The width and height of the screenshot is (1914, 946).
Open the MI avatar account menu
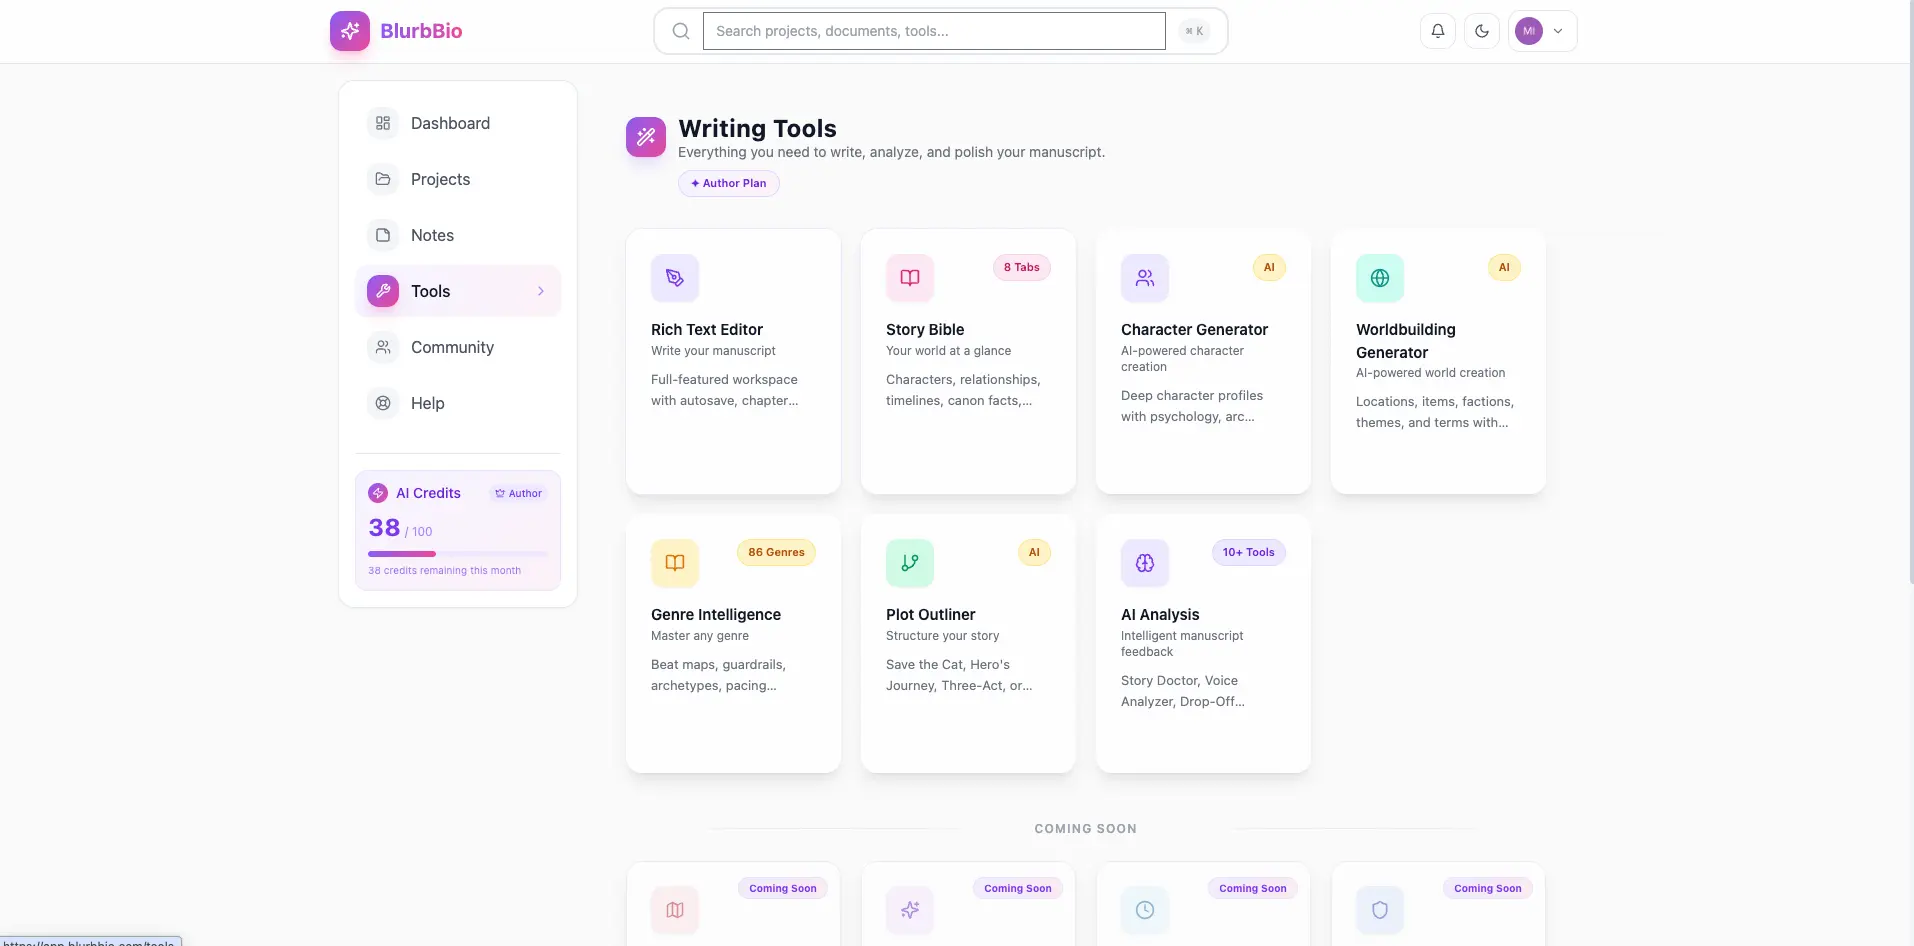pos(1529,31)
